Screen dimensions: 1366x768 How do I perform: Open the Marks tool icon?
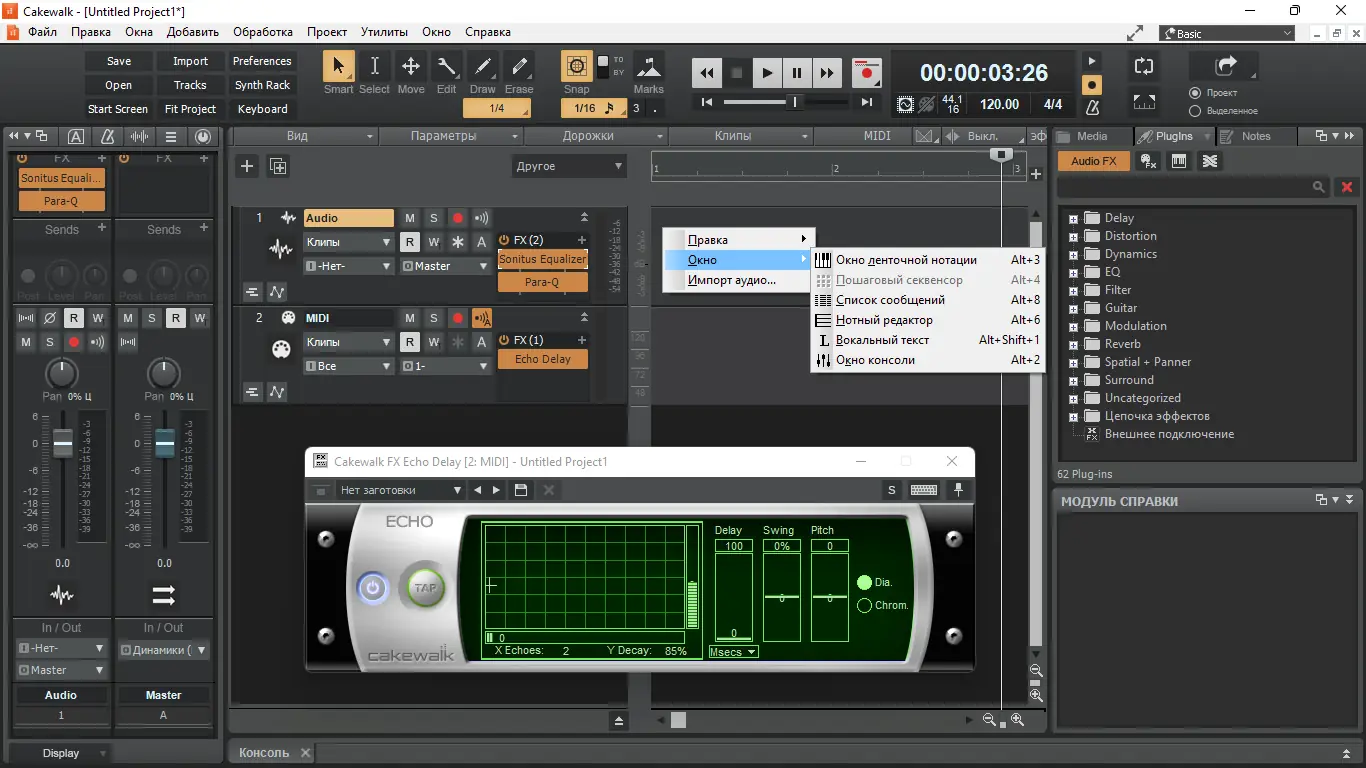[649, 67]
